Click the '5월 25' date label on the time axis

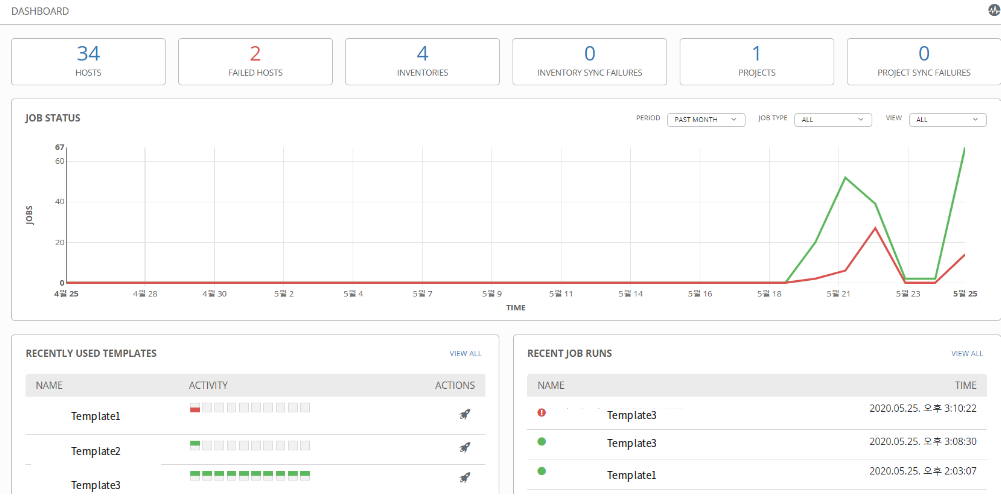pos(965,294)
